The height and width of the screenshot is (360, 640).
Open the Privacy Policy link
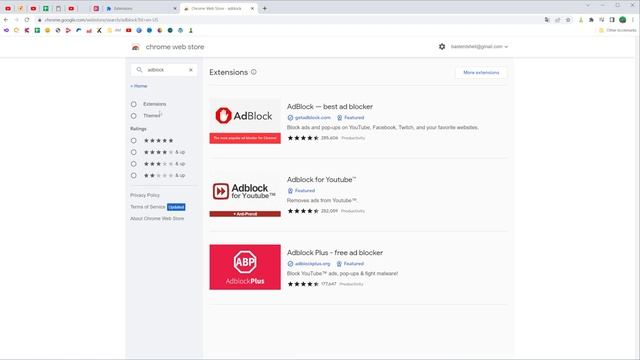tap(145, 195)
